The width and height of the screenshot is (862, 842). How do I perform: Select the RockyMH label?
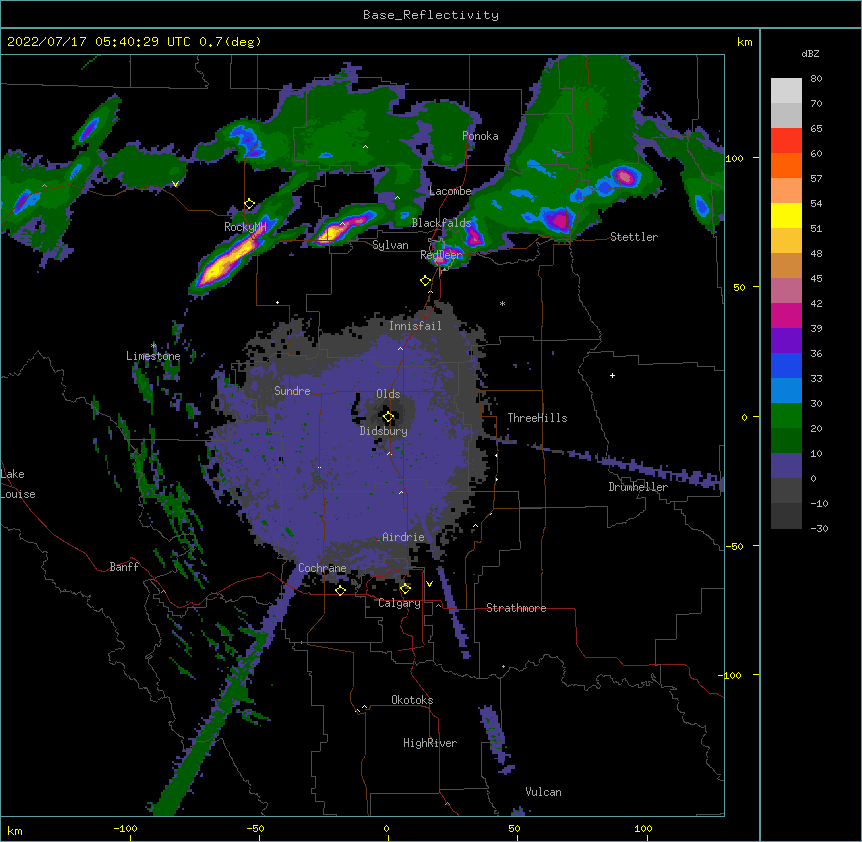click(245, 226)
